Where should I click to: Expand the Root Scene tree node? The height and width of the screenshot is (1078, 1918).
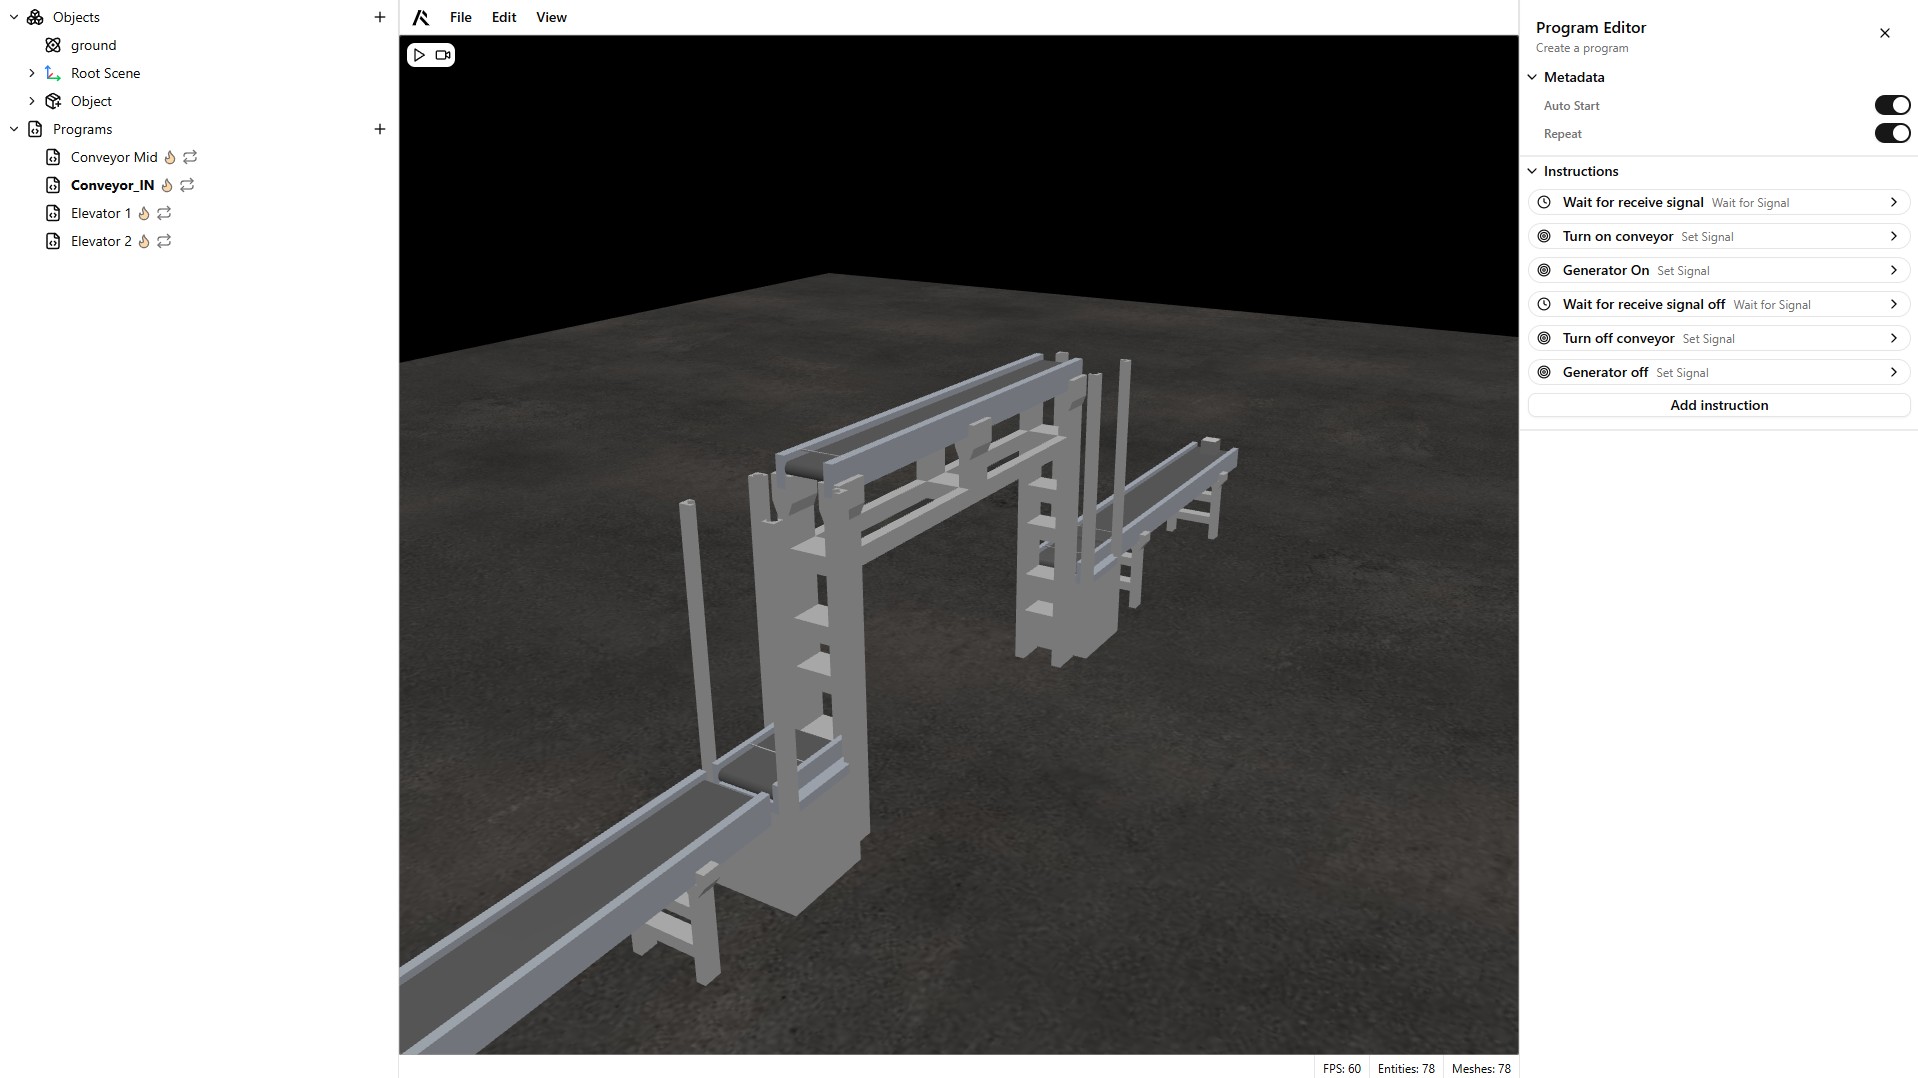coord(32,73)
